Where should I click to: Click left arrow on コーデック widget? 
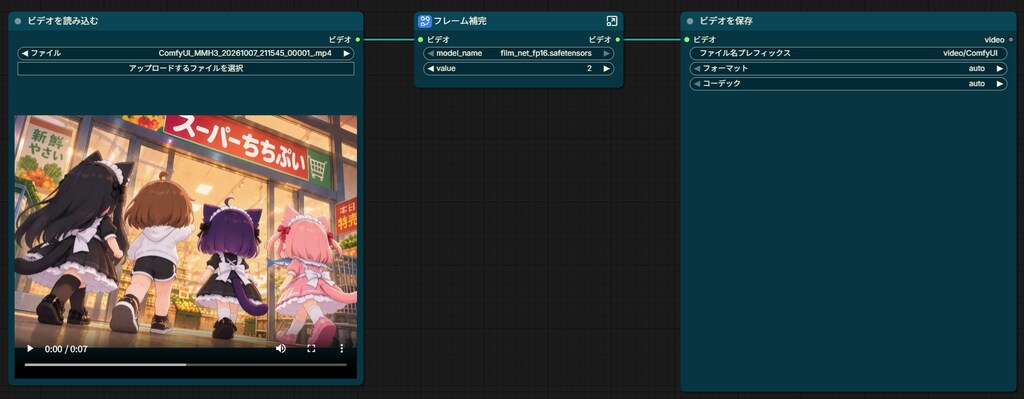[697, 84]
